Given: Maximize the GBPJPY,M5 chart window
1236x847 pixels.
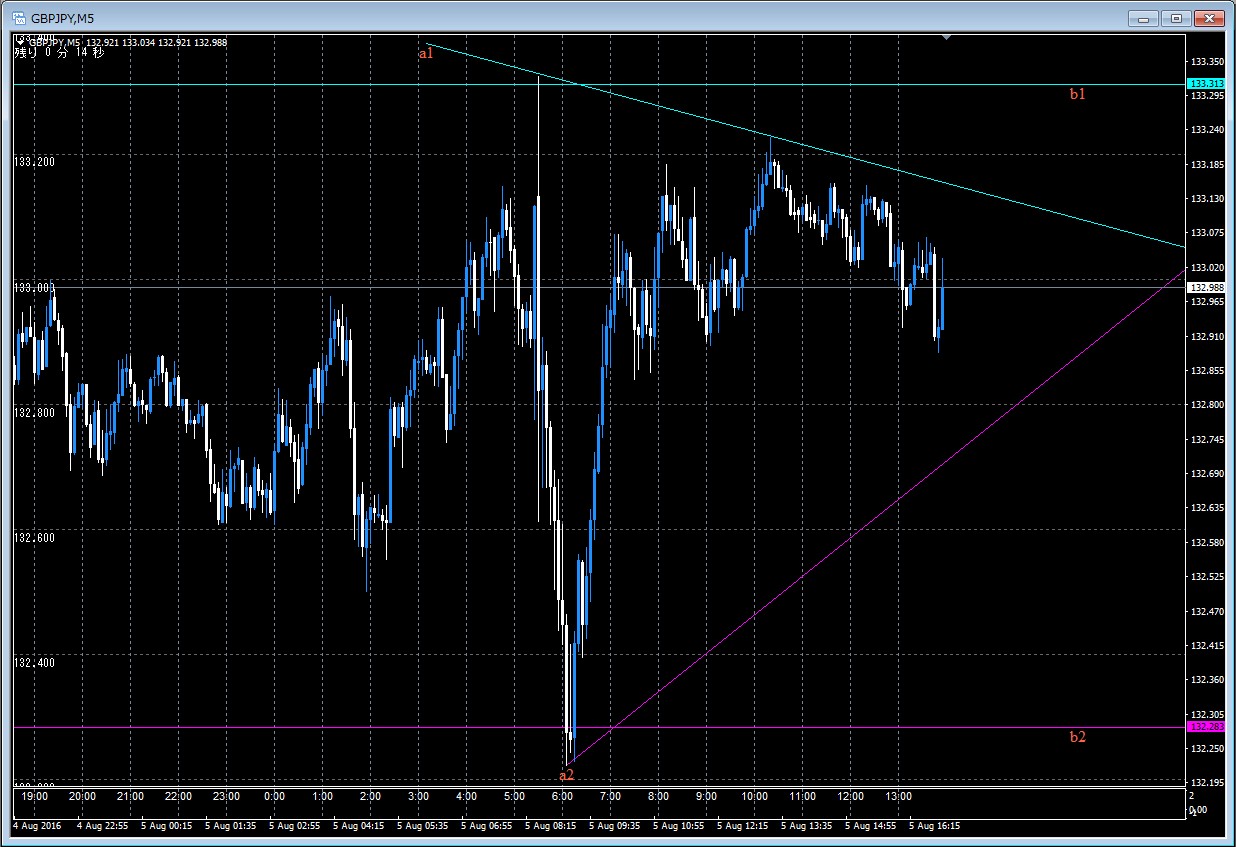Looking at the screenshot, I should pyautogui.click(x=1176, y=17).
